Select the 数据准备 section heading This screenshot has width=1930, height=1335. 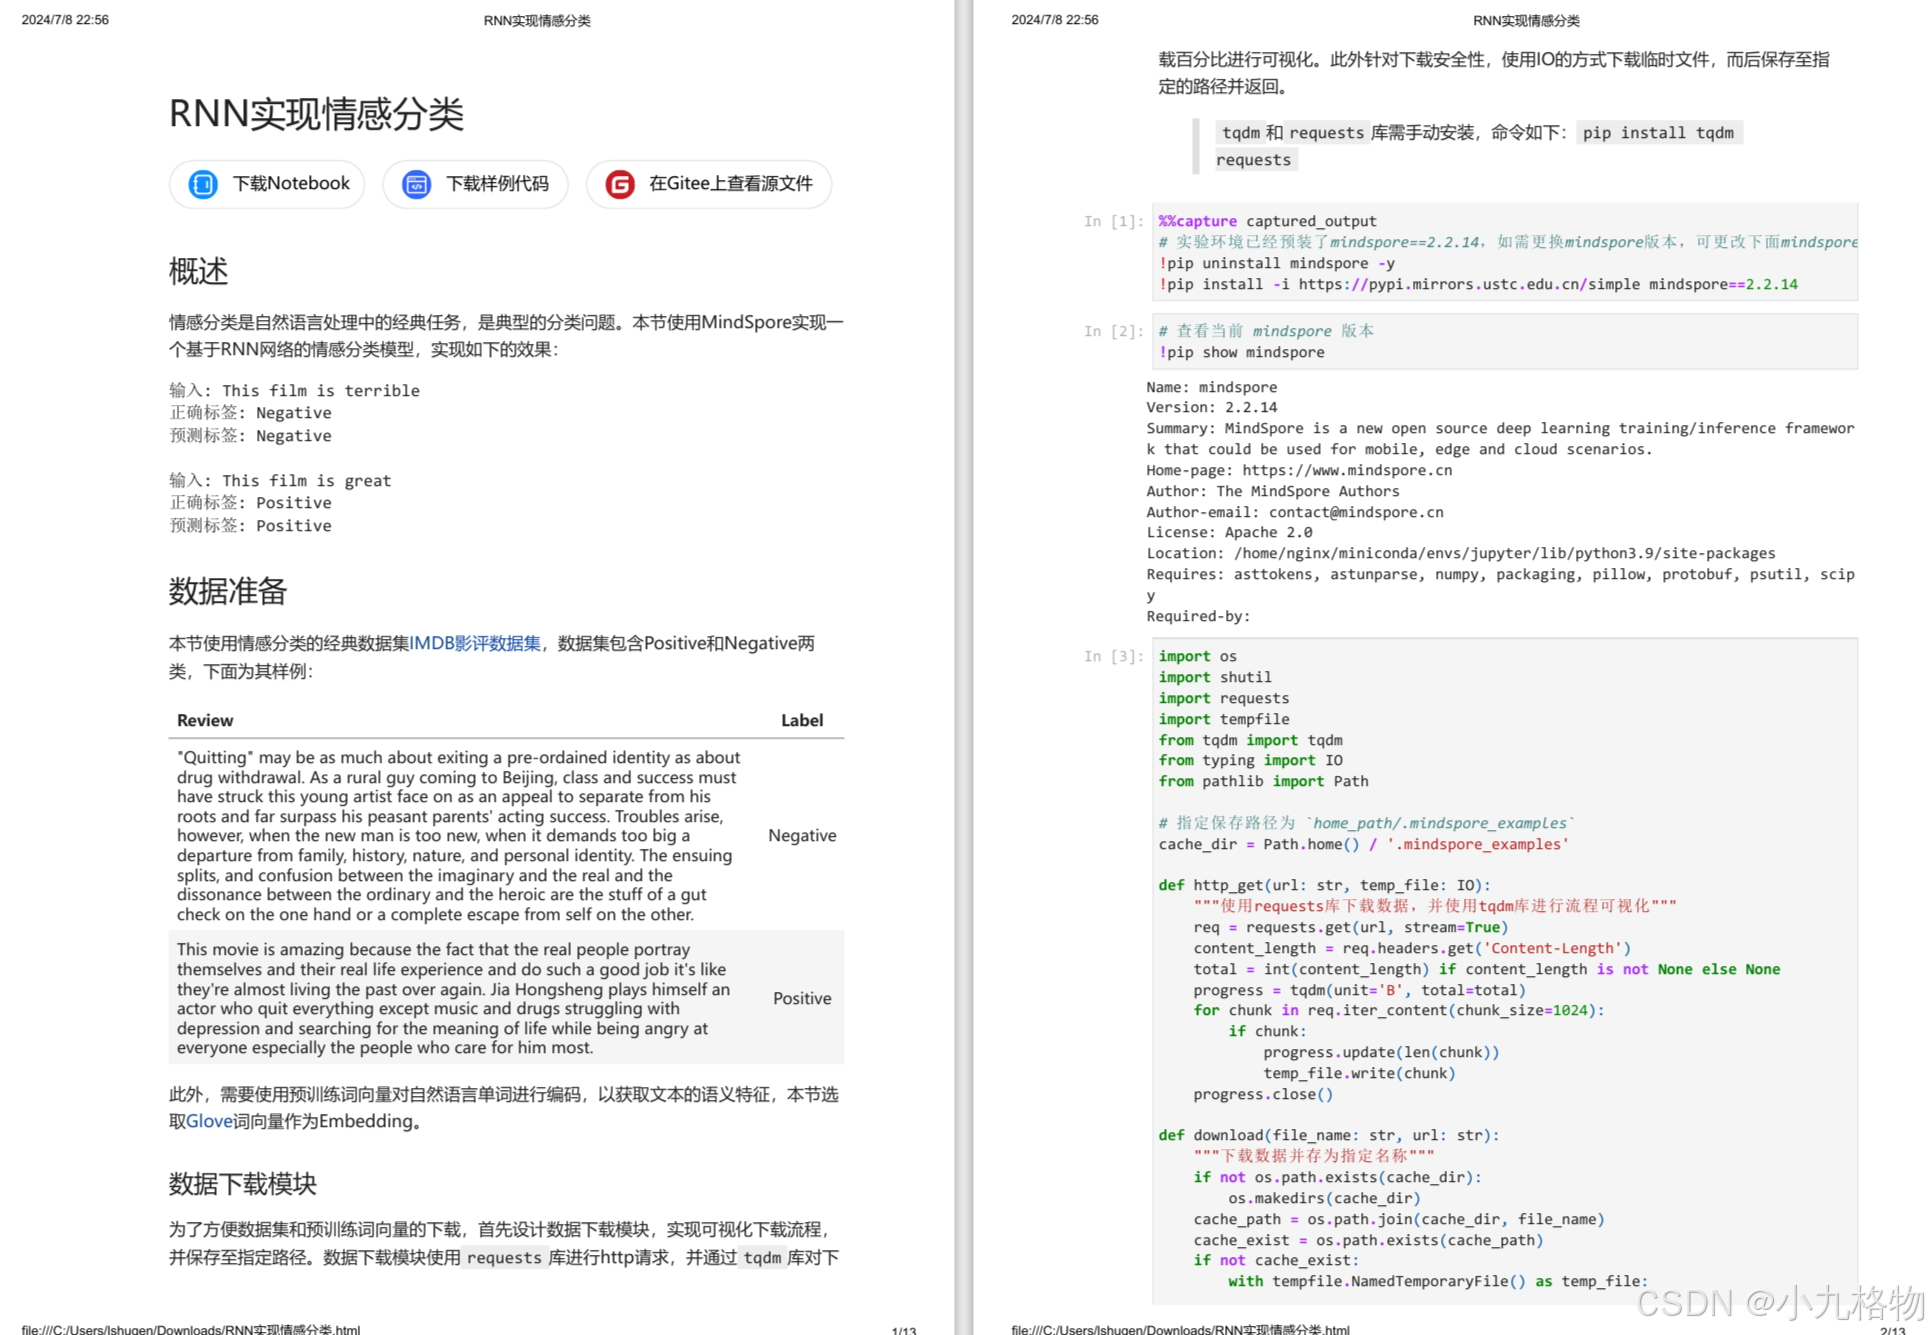(x=227, y=591)
